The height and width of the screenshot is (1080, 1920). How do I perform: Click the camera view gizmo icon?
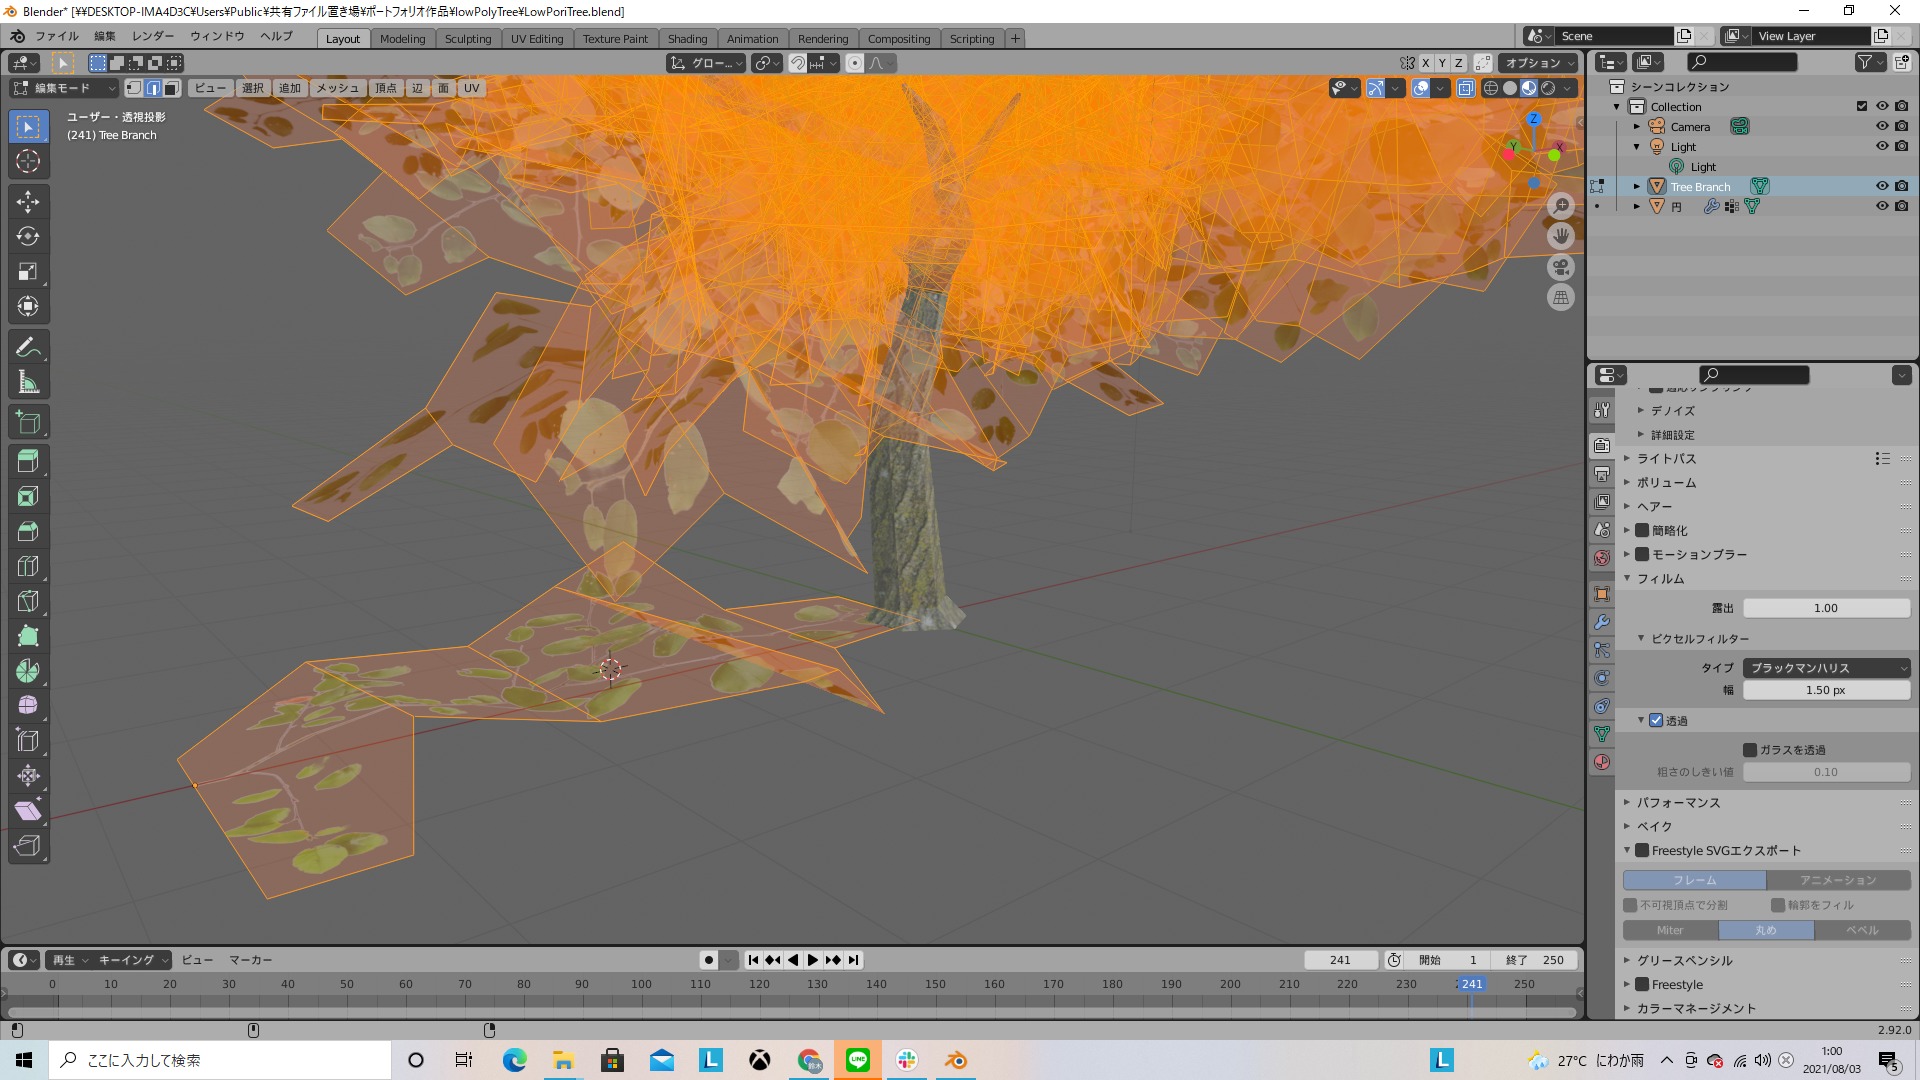[1561, 267]
